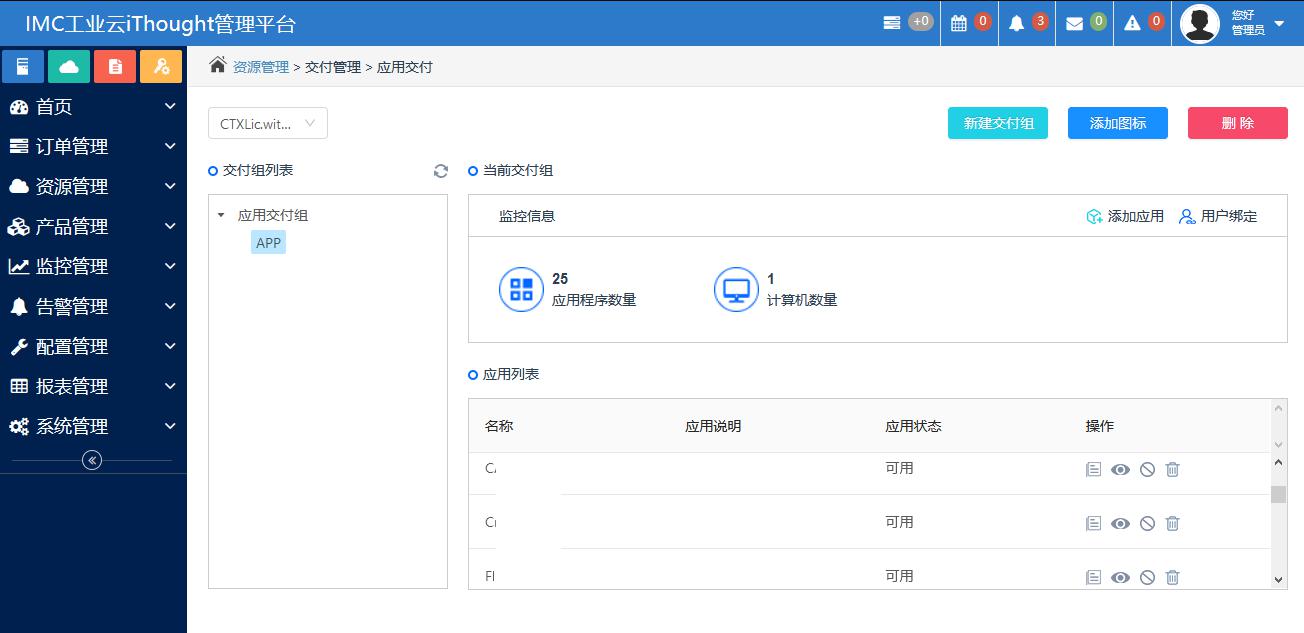Open the 订单管理 sidebar menu
Viewport: 1304px width, 633px height.
(93, 147)
